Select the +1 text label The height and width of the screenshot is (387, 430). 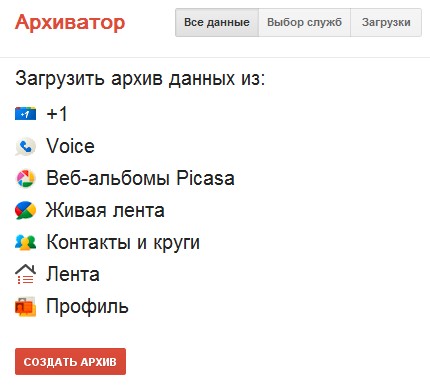(x=57, y=114)
